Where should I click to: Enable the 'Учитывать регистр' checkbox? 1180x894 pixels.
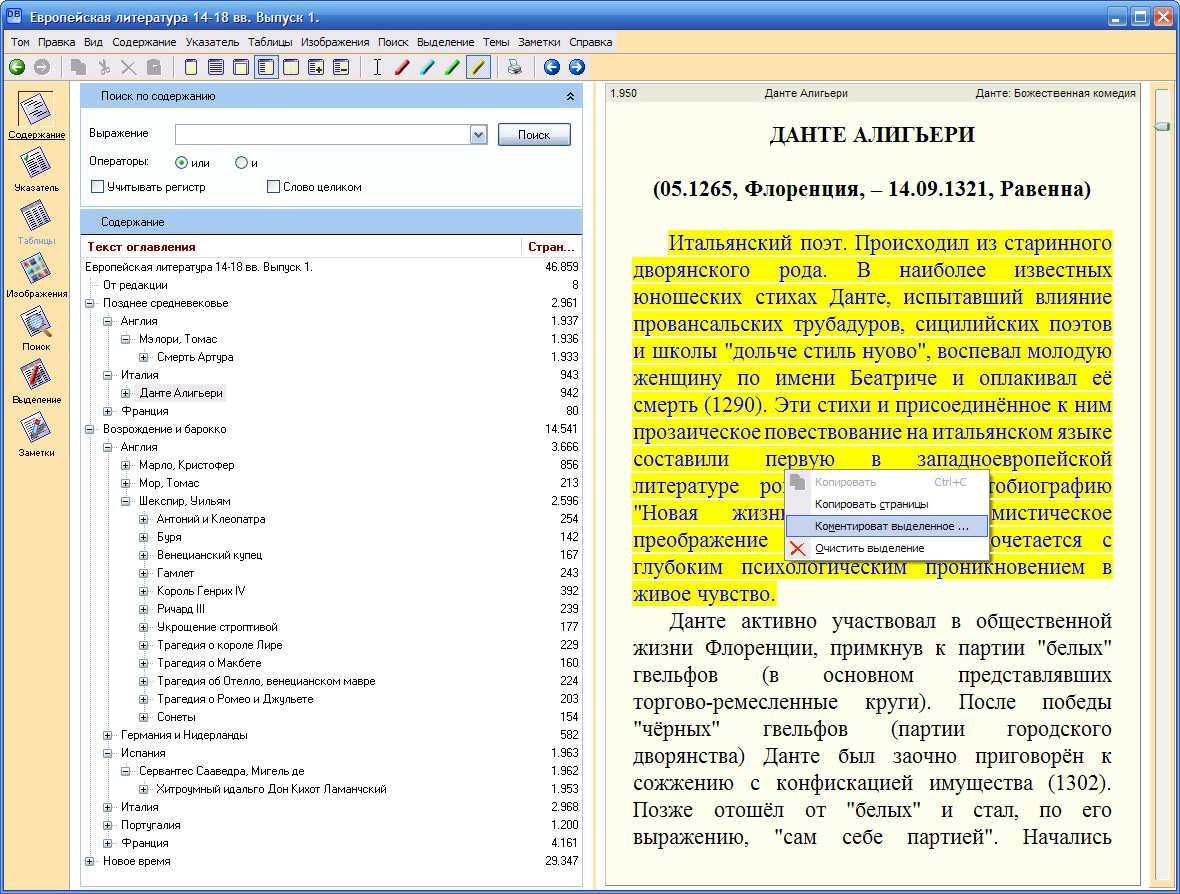click(x=97, y=187)
